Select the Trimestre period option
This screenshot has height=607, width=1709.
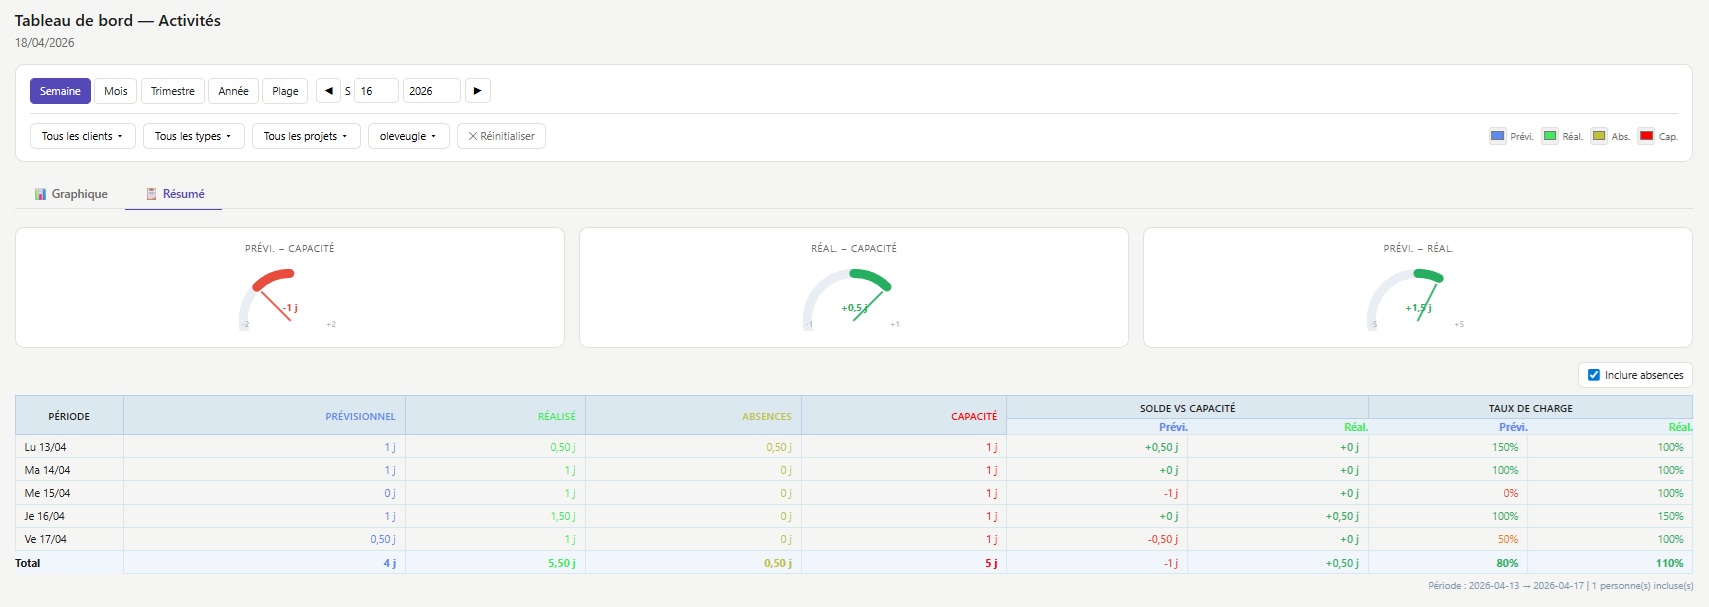point(173,91)
